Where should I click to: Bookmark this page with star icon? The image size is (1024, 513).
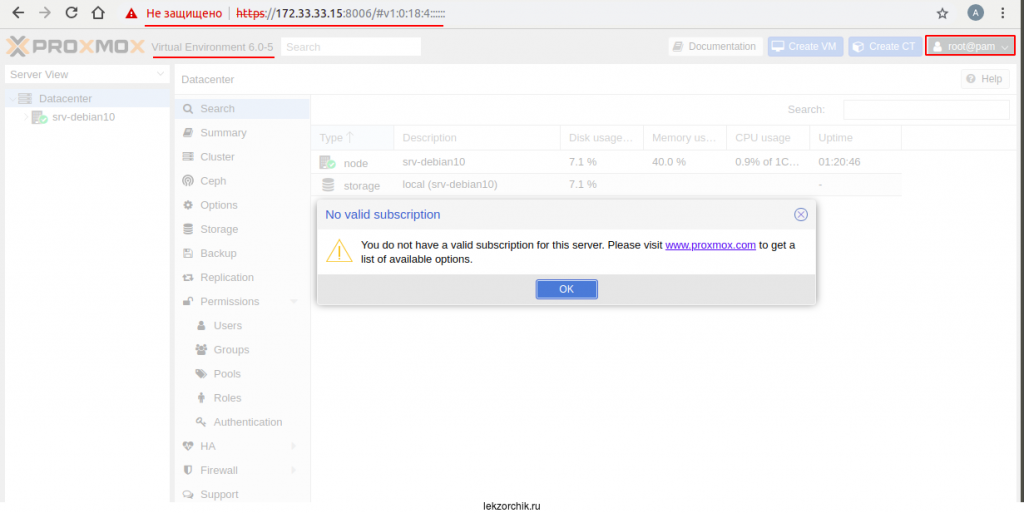click(942, 13)
